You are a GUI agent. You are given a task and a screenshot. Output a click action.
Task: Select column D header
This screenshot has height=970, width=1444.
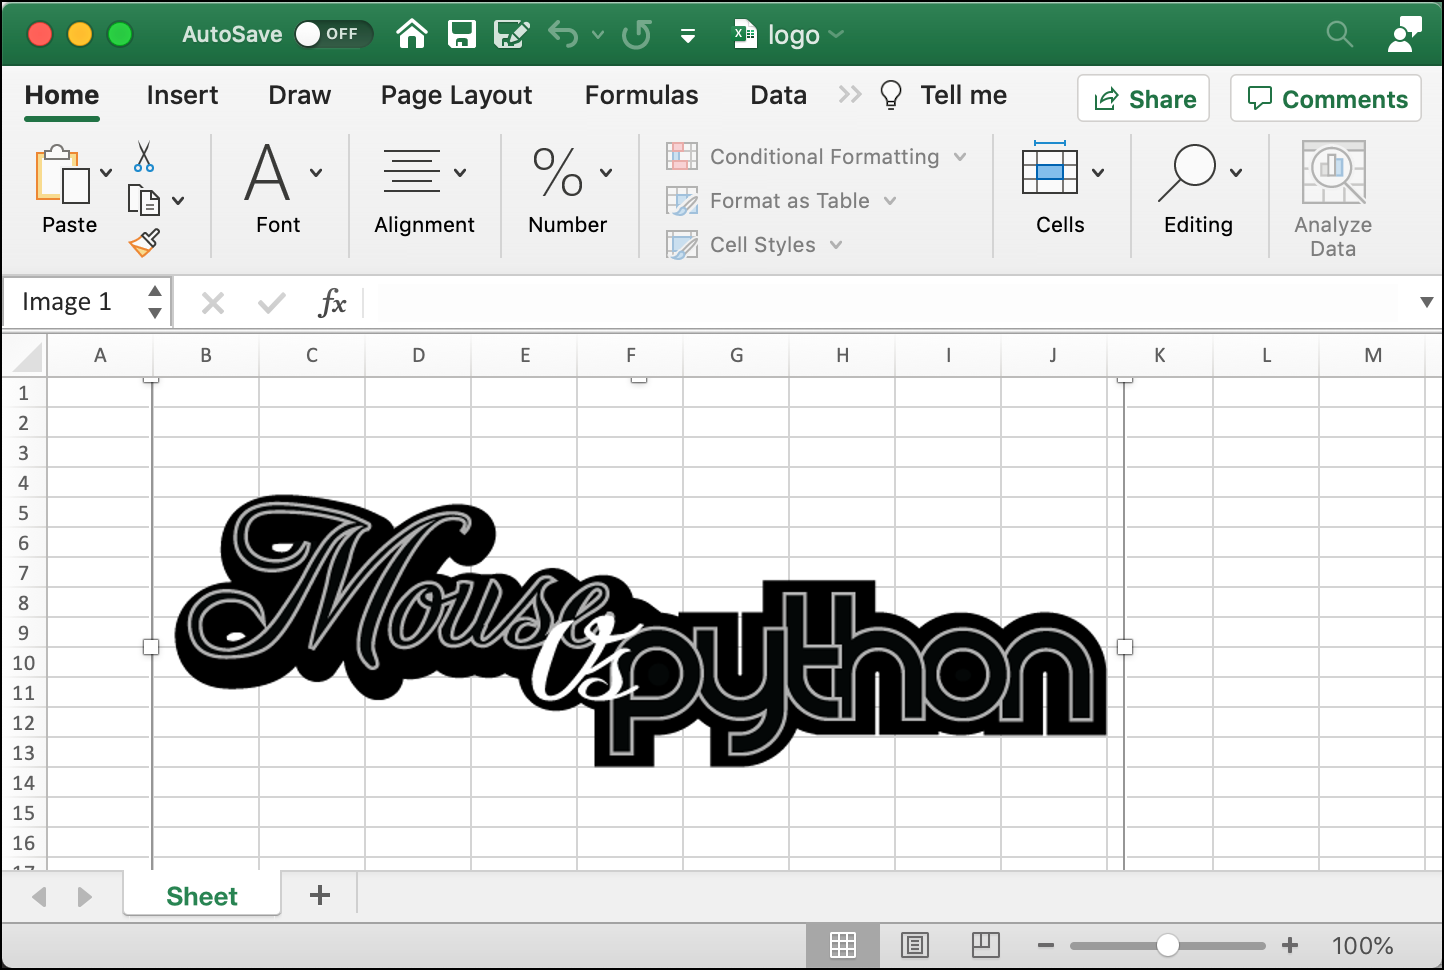click(418, 355)
